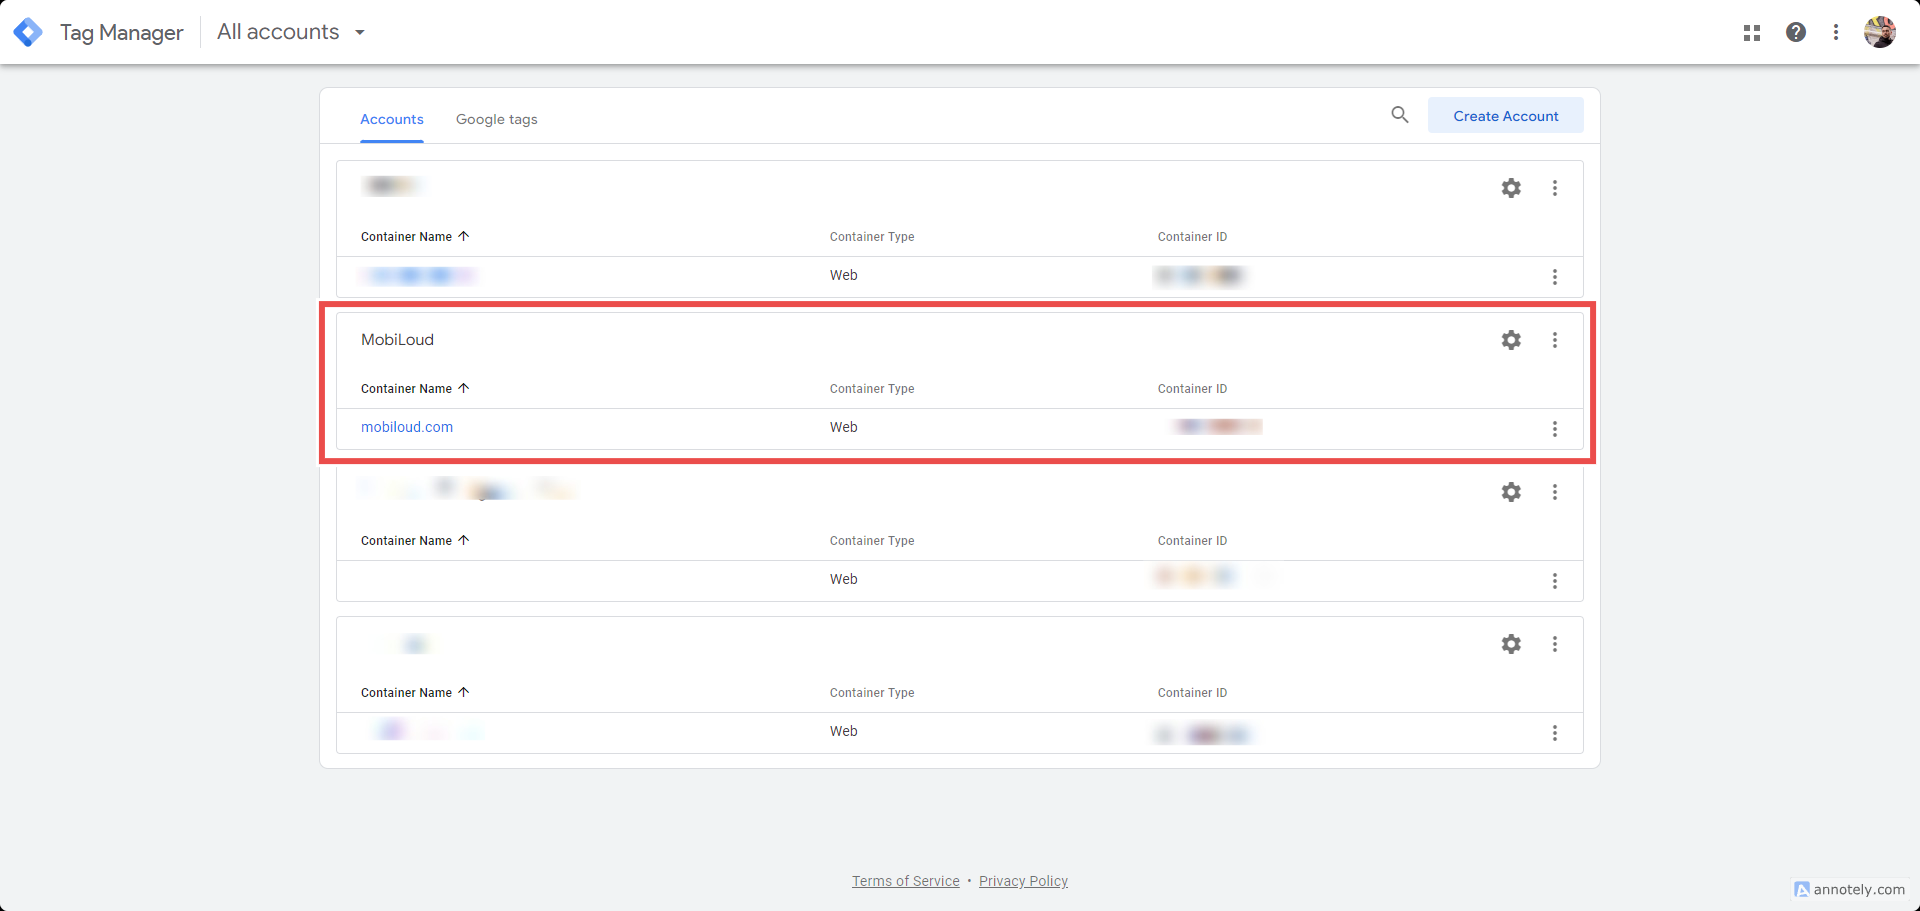Open three-dot menu of top account card
This screenshot has height=911, width=1920.
1555,188
